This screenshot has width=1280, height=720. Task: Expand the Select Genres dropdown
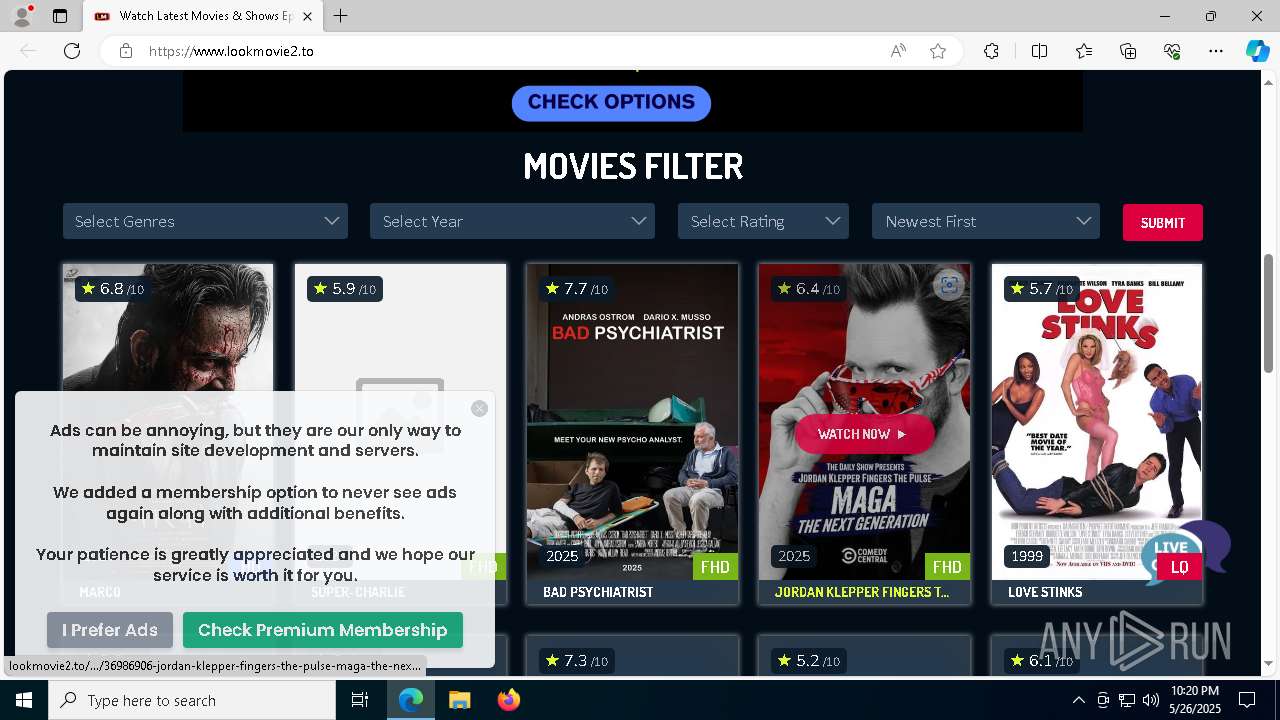[205, 221]
